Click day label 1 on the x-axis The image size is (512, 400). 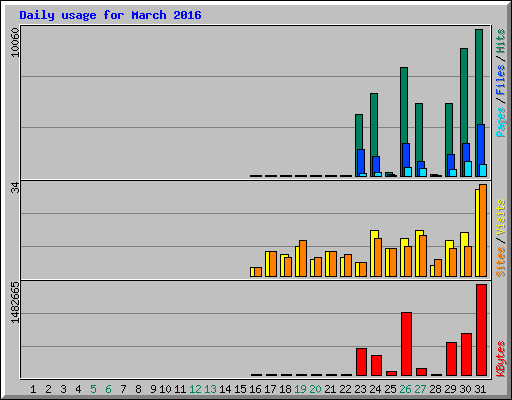(x=33, y=389)
